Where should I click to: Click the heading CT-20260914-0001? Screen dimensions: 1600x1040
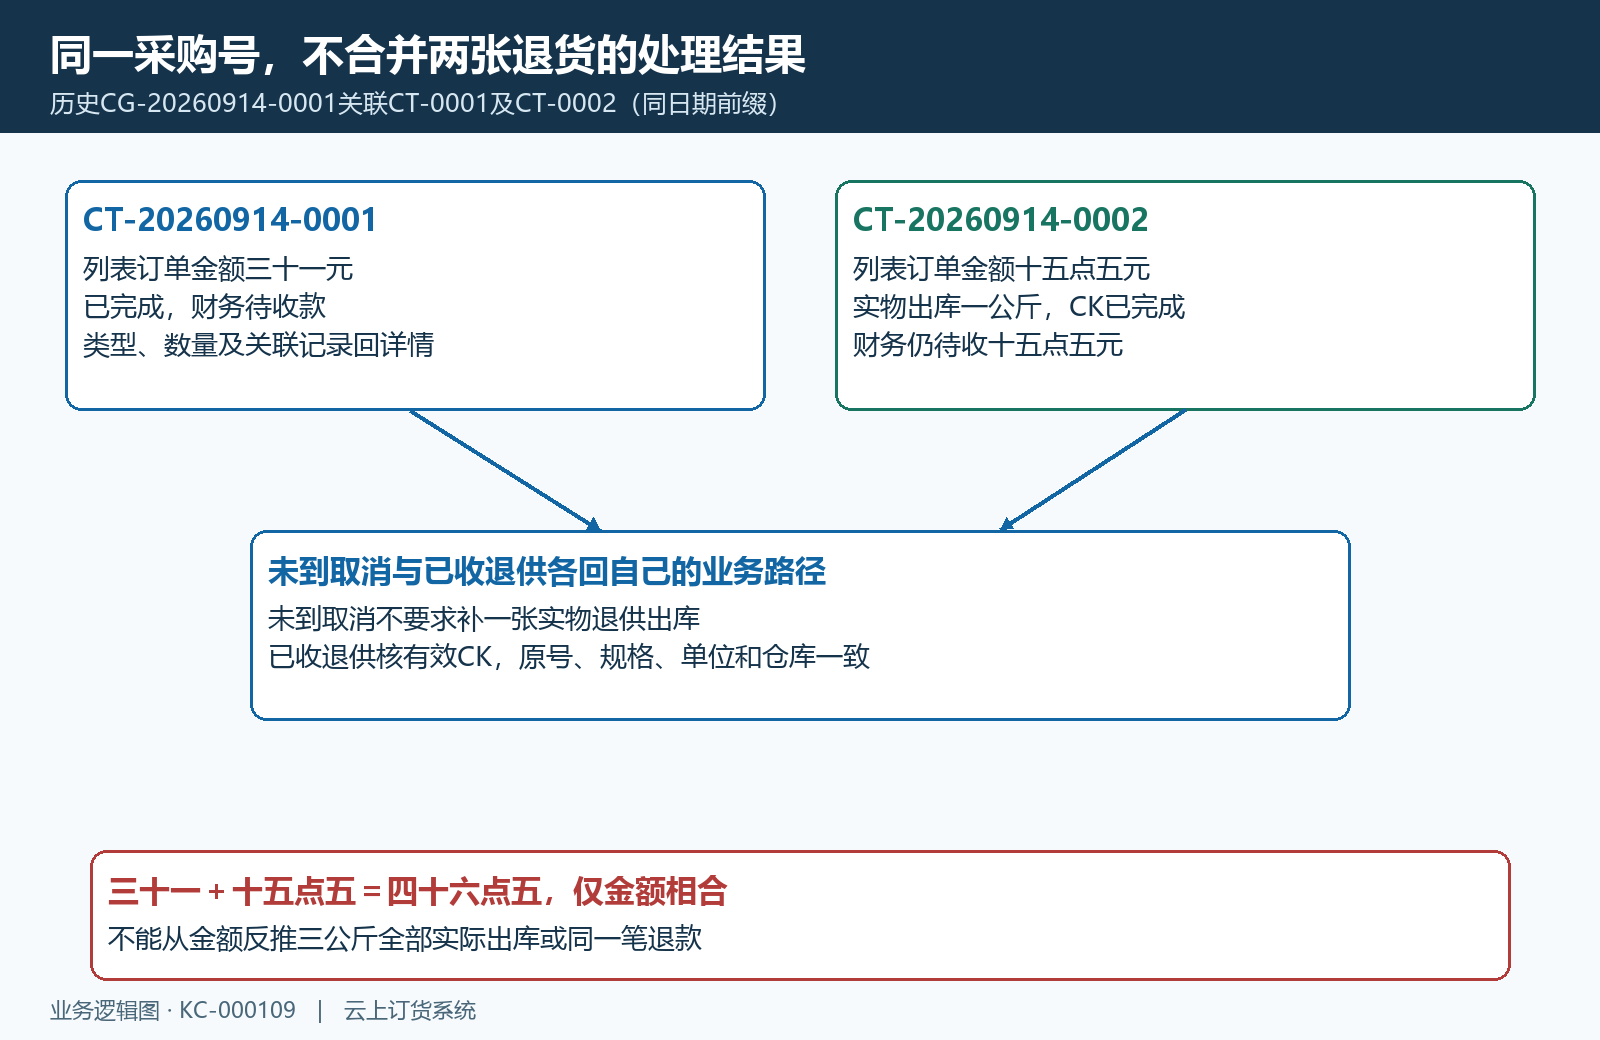coord(230,220)
